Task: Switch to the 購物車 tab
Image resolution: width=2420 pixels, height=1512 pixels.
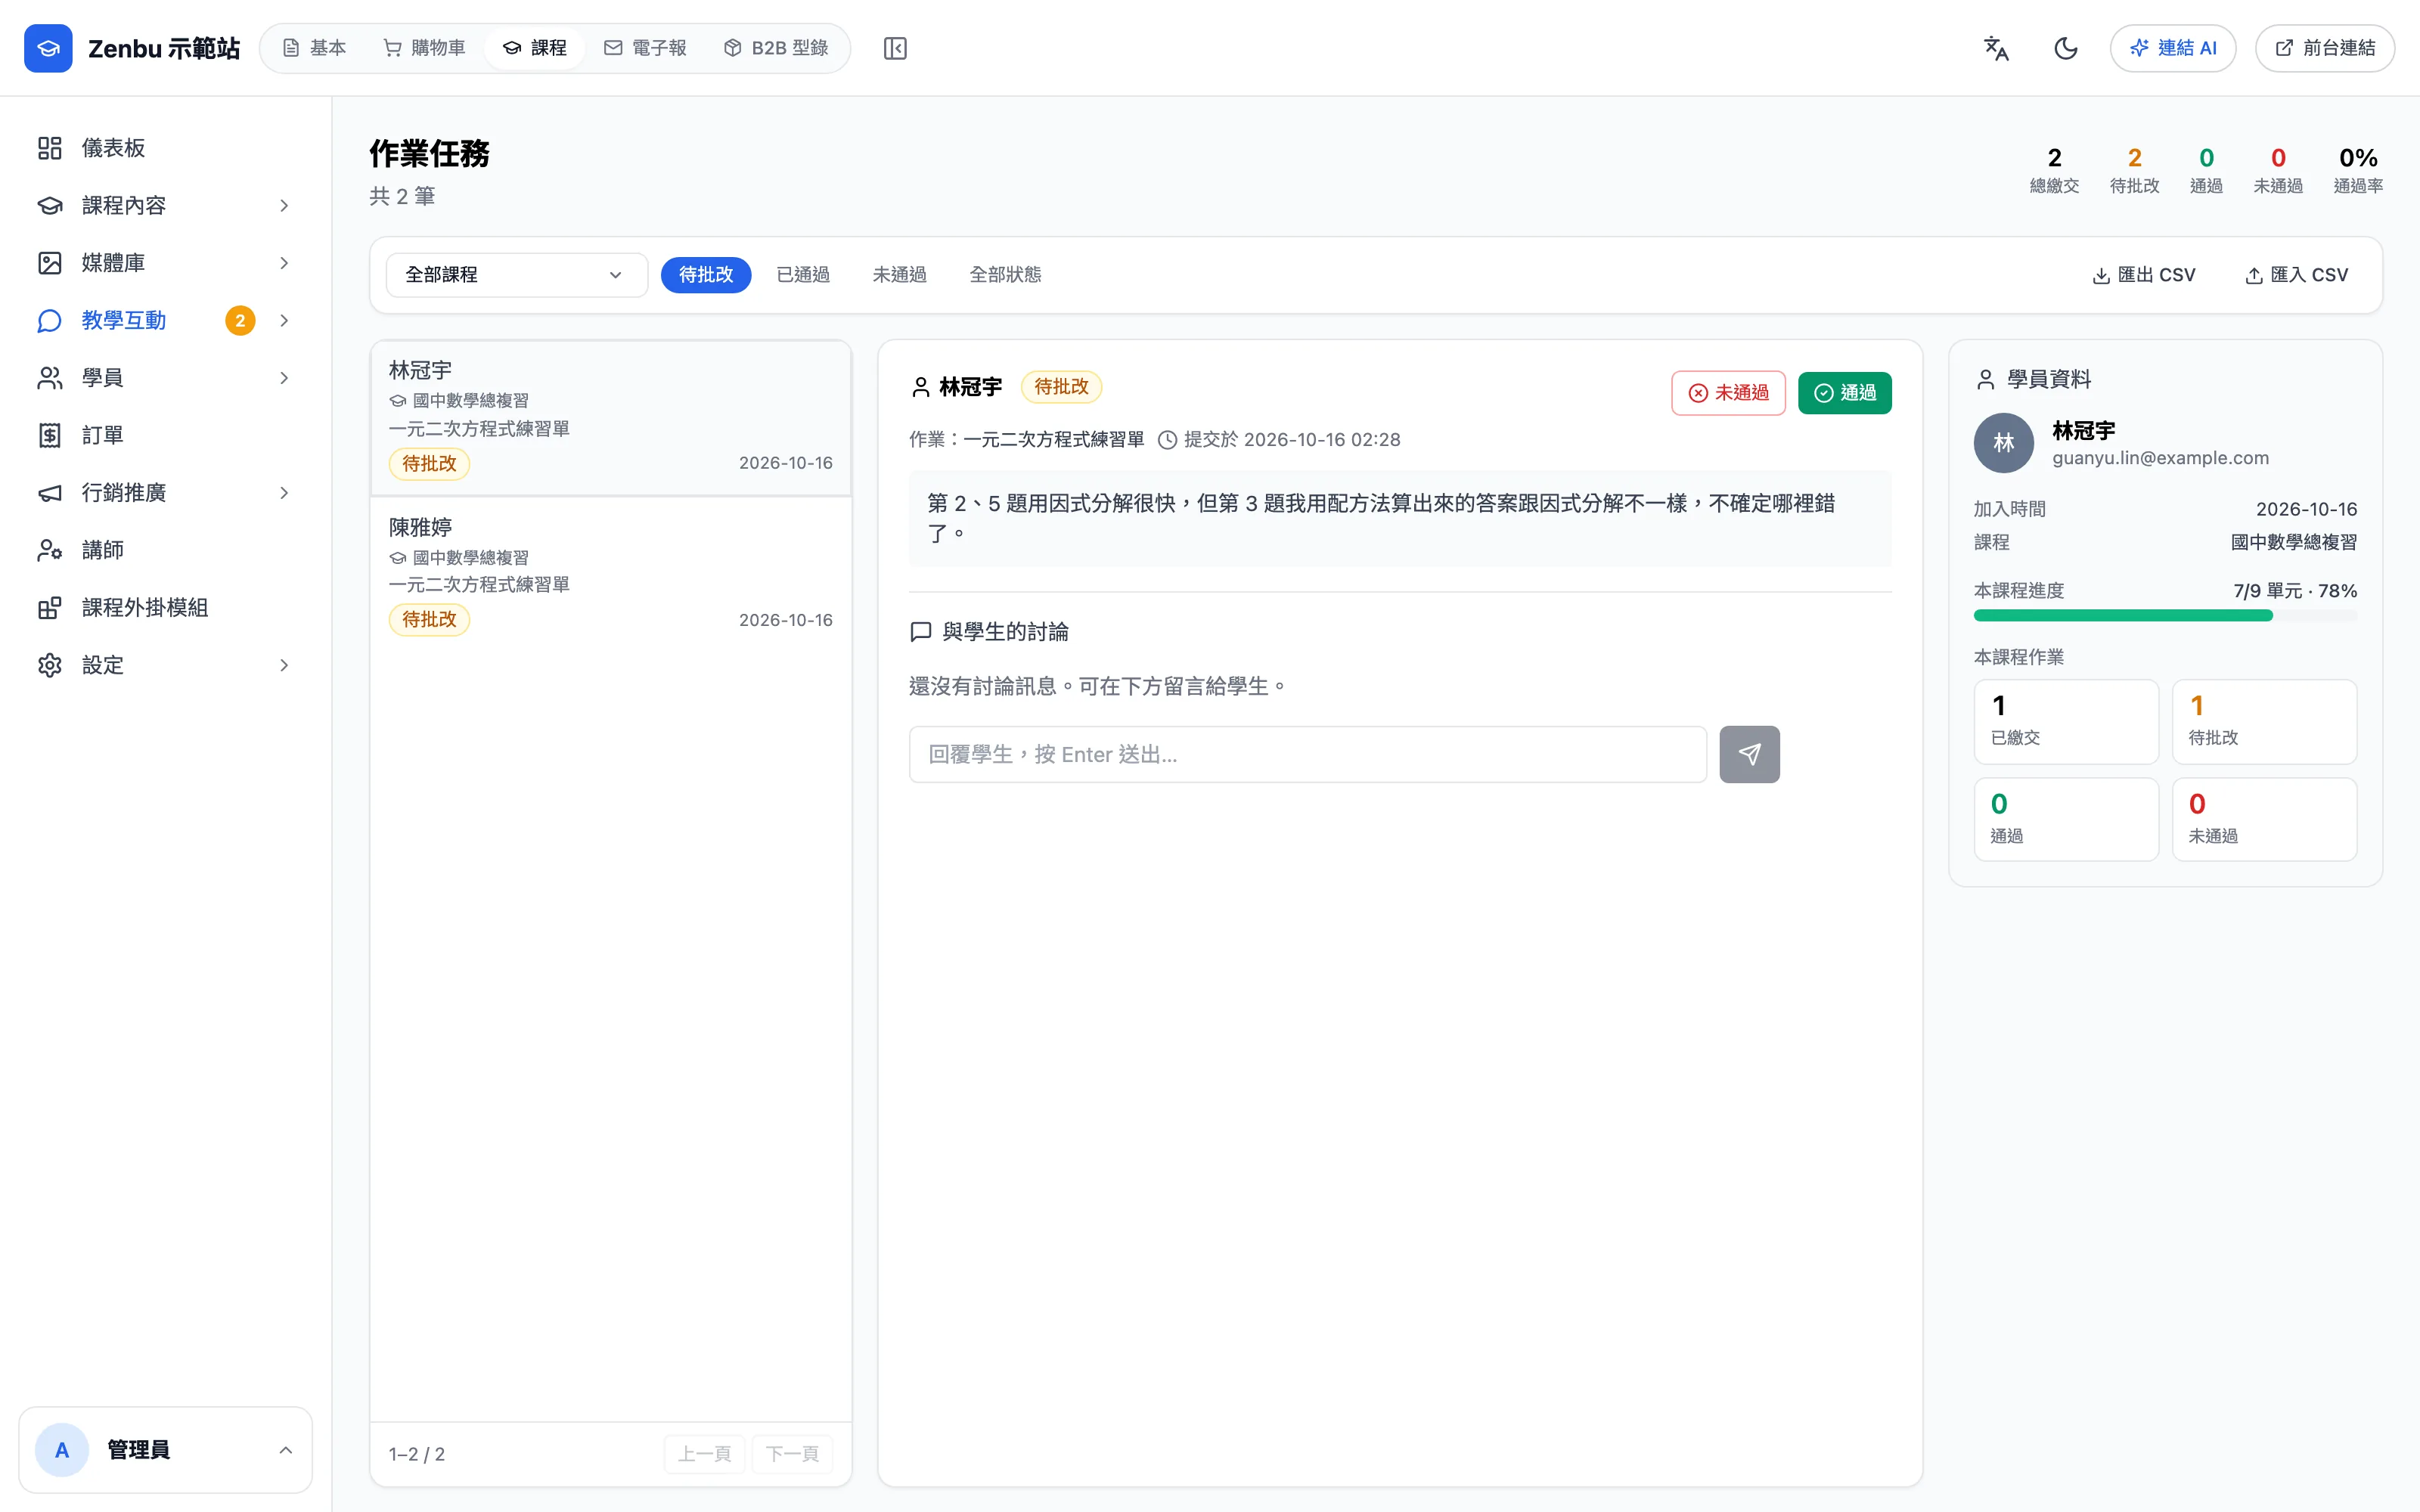Action: (x=425, y=48)
